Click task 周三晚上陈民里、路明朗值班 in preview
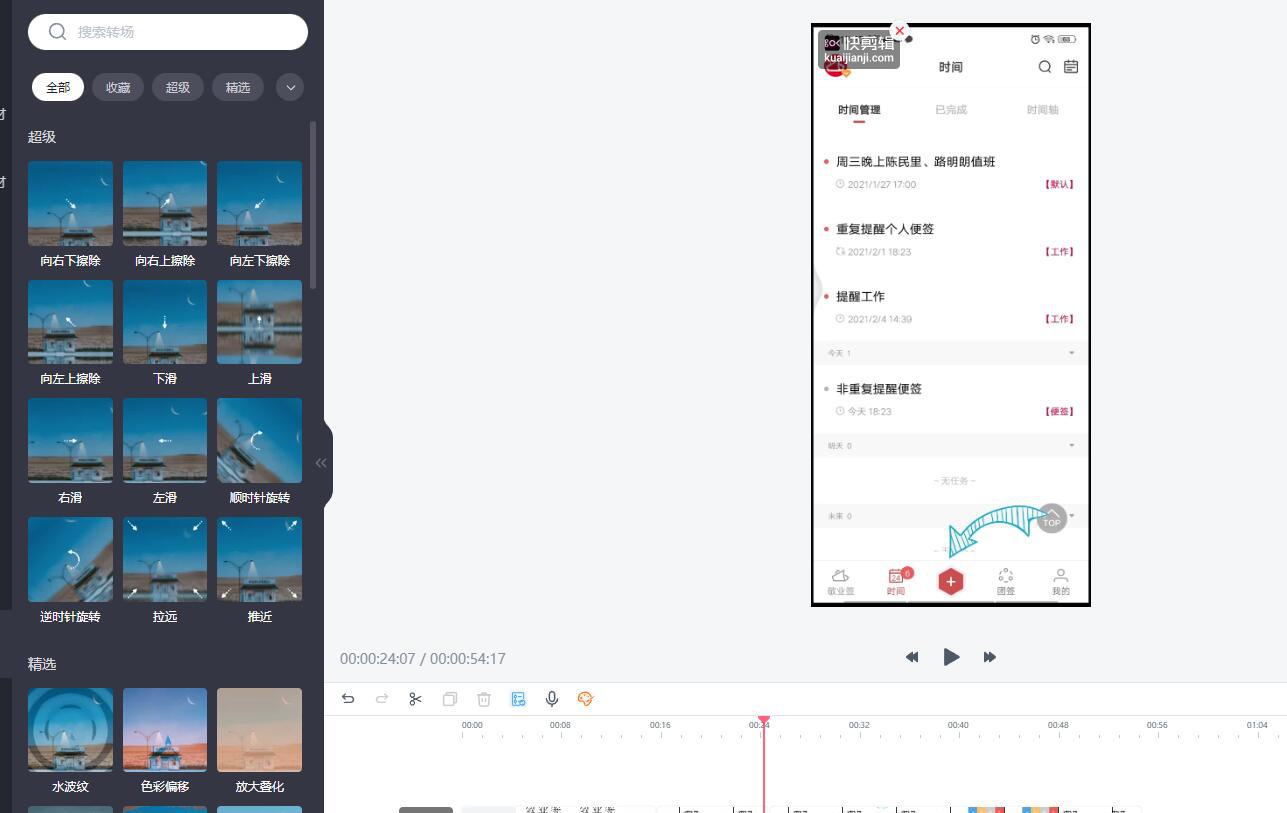 point(916,162)
